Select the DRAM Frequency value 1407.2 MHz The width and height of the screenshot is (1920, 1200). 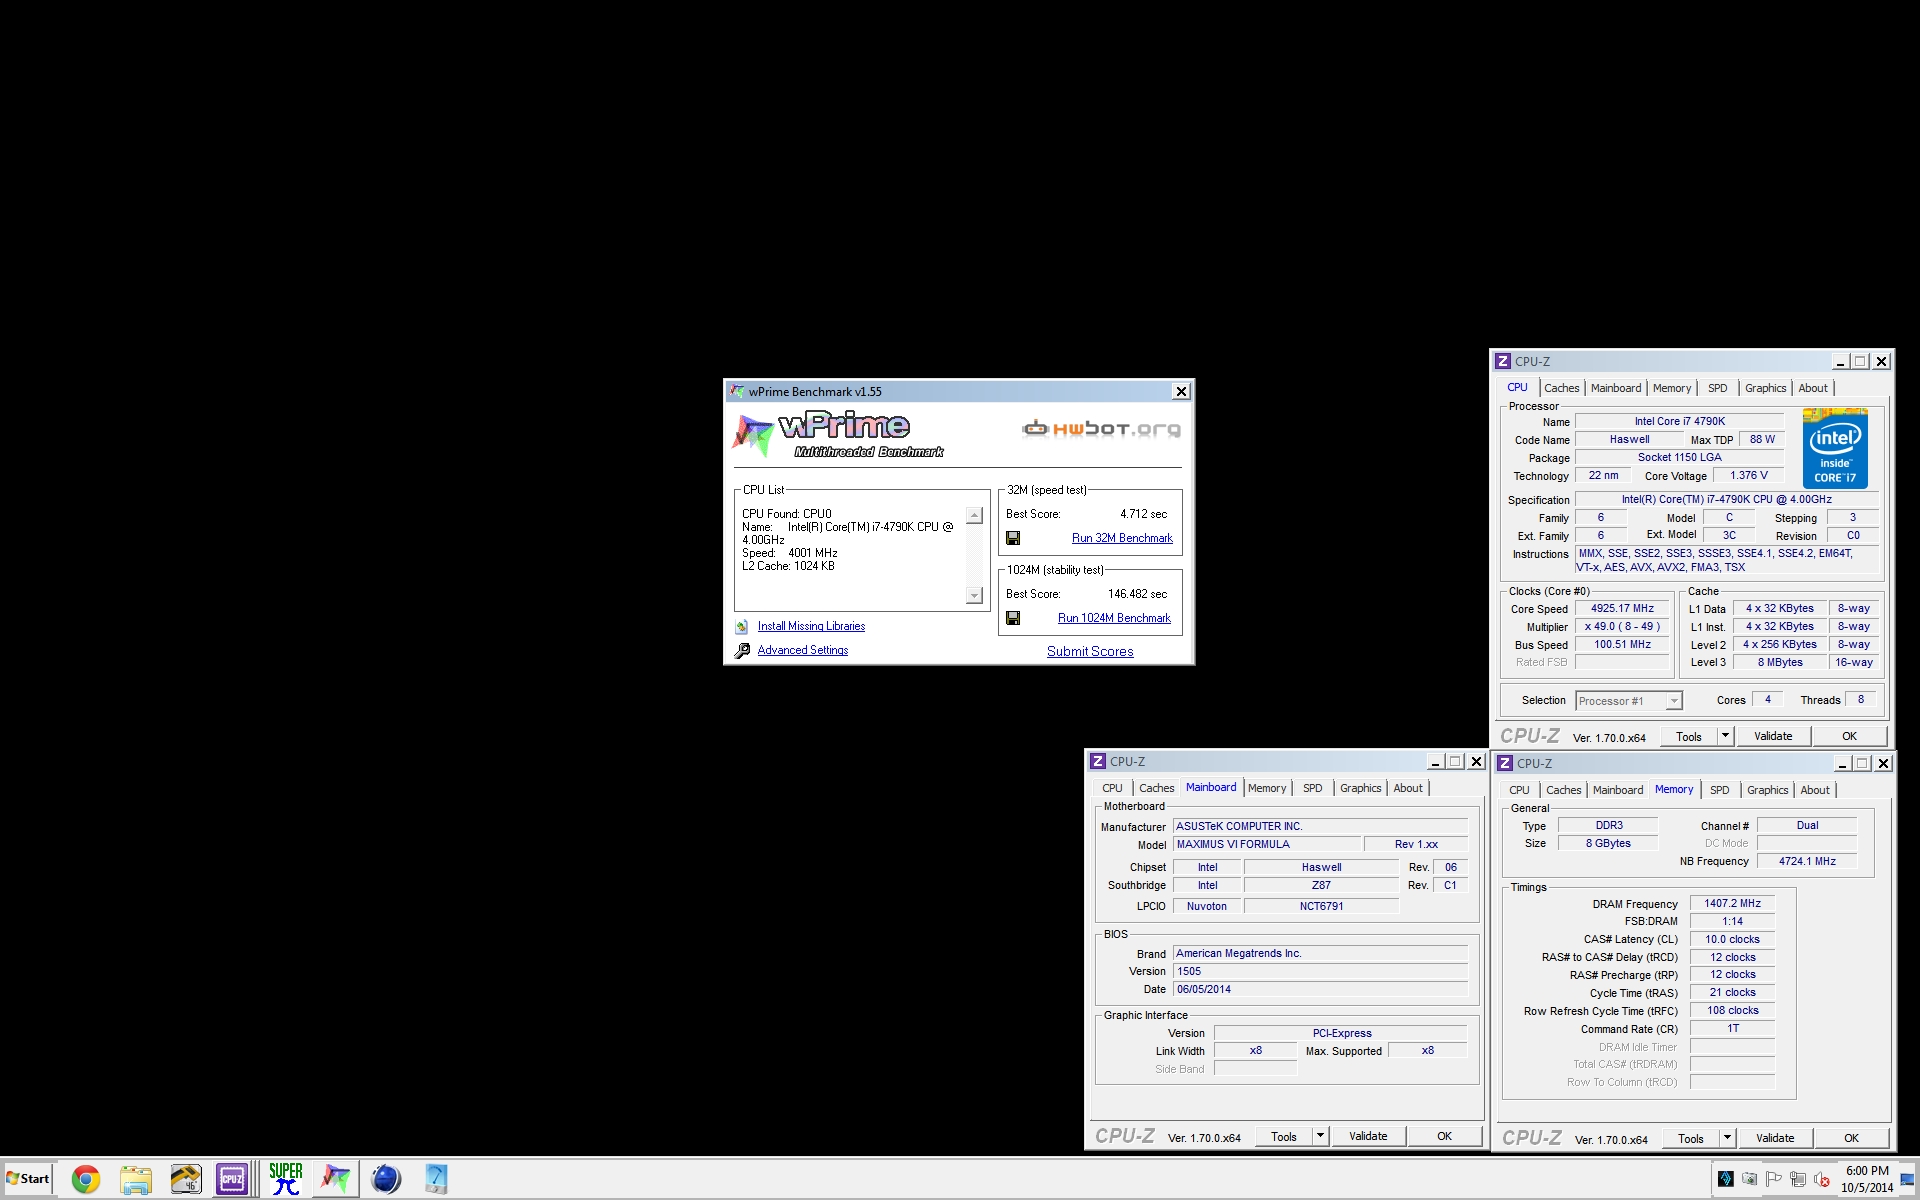[1732, 904]
